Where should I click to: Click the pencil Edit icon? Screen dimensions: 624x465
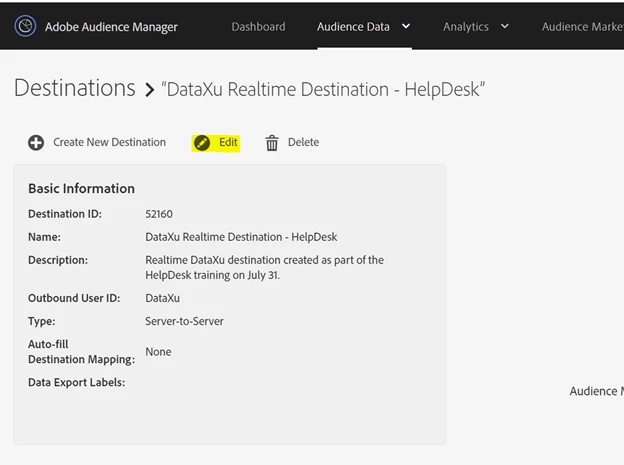pos(202,143)
